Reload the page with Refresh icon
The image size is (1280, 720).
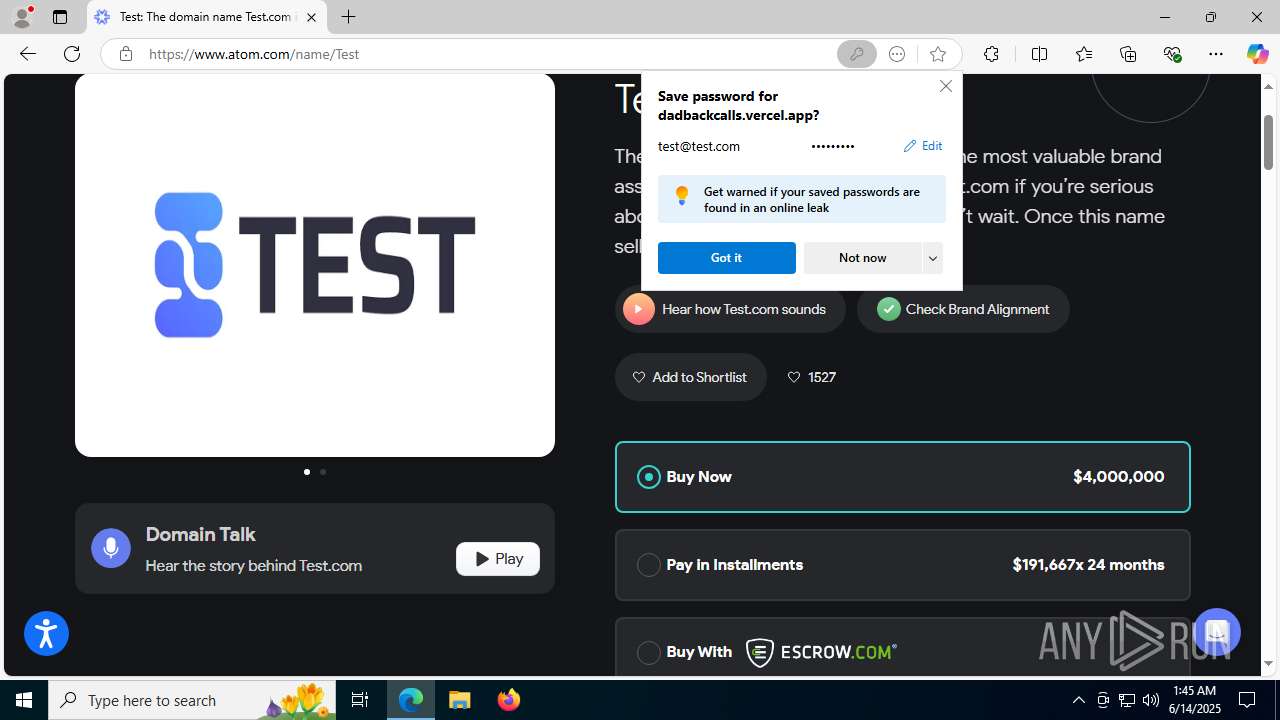pos(72,54)
